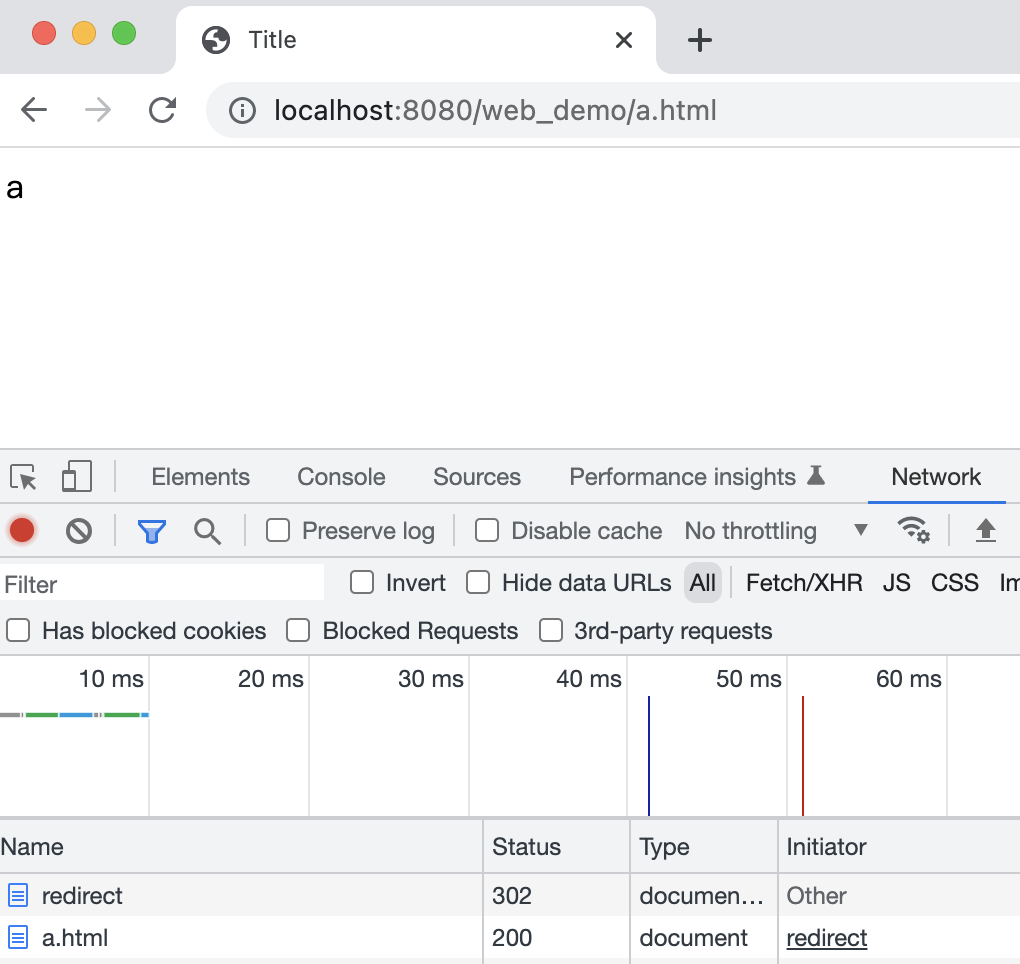
Task: Click the import HAR upload icon
Action: coord(985,530)
